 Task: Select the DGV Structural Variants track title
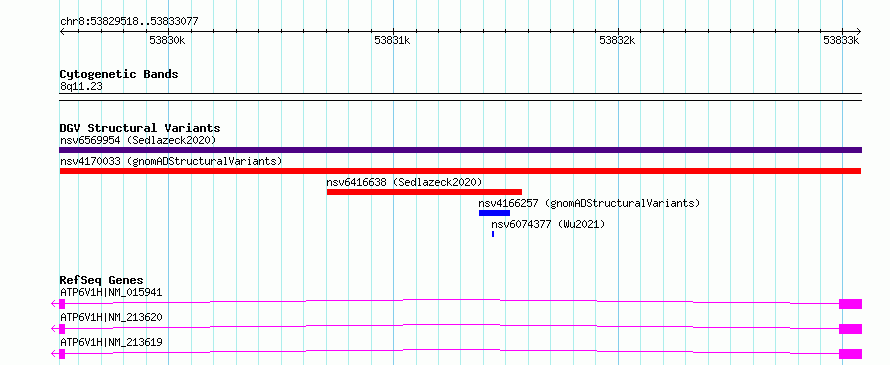tap(140, 128)
